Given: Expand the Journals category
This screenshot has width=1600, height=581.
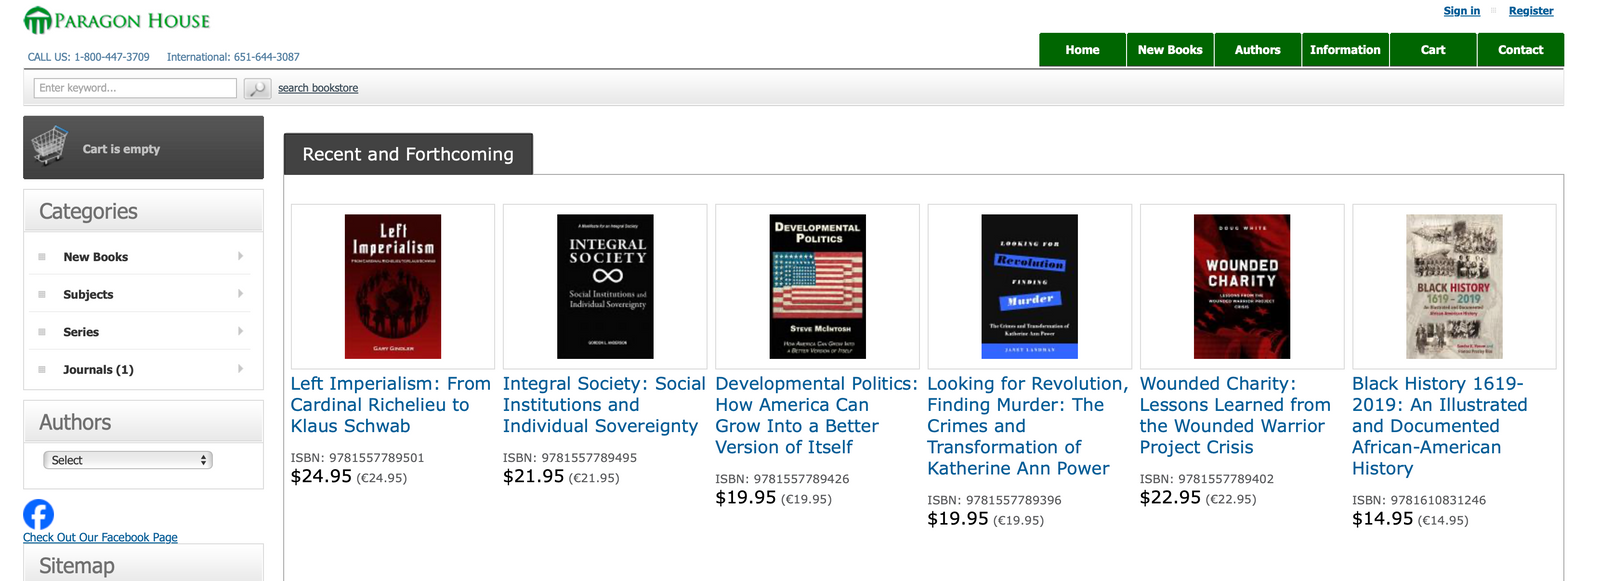Looking at the screenshot, I should (240, 369).
